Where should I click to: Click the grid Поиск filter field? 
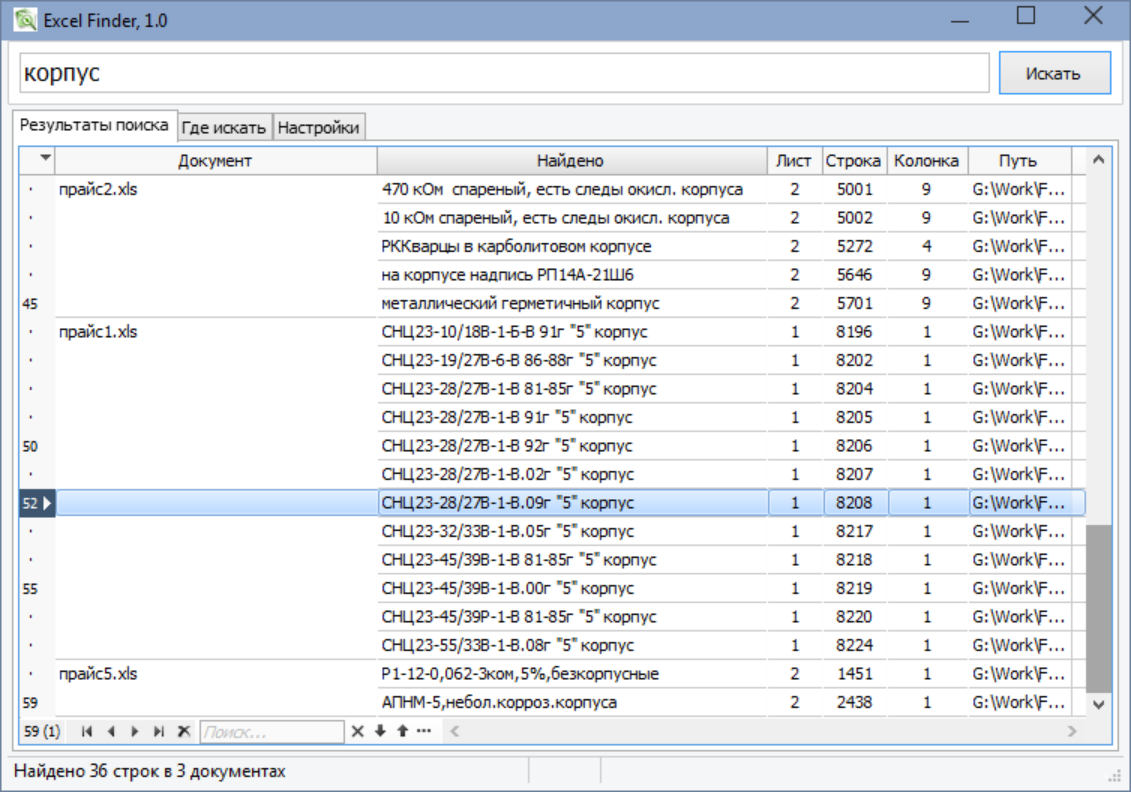pyautogui.click(x=271, y=732)
